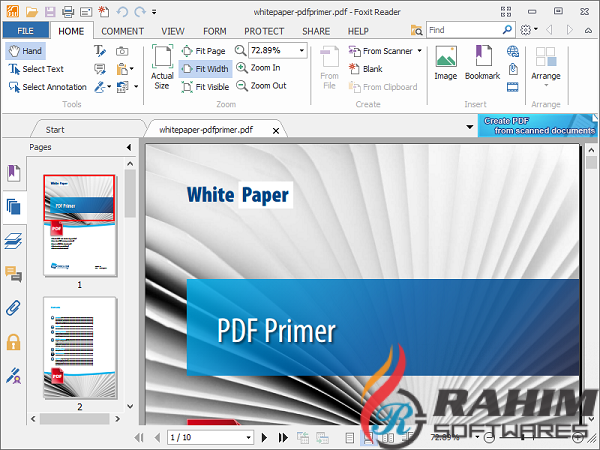The height and width of the screenshot is (450, 600).
Task: Switch to the VIEW ribbon tab
Action: tap(173, 31)
